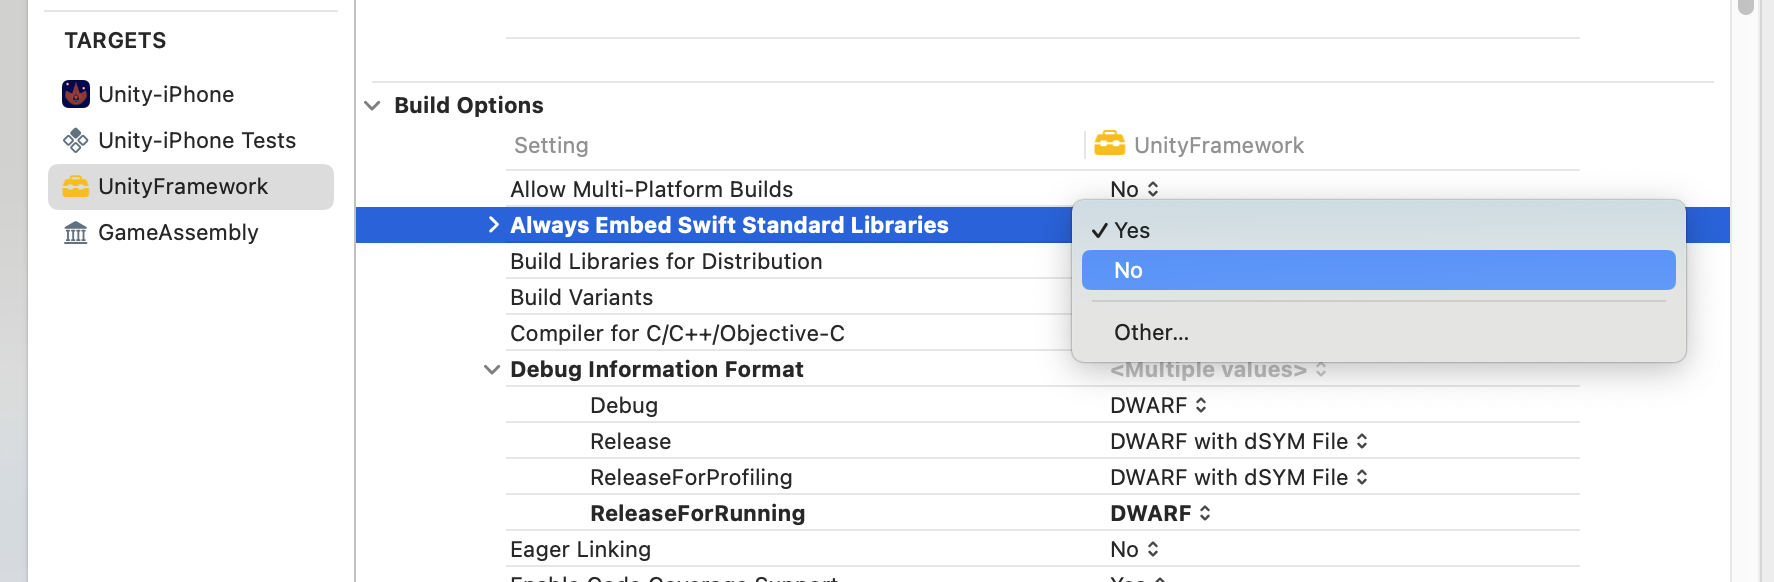Select Always Embed Swift Standard Libraries setting
The height and width of the screenshot is (582, 1774).
tap(729, 225)
